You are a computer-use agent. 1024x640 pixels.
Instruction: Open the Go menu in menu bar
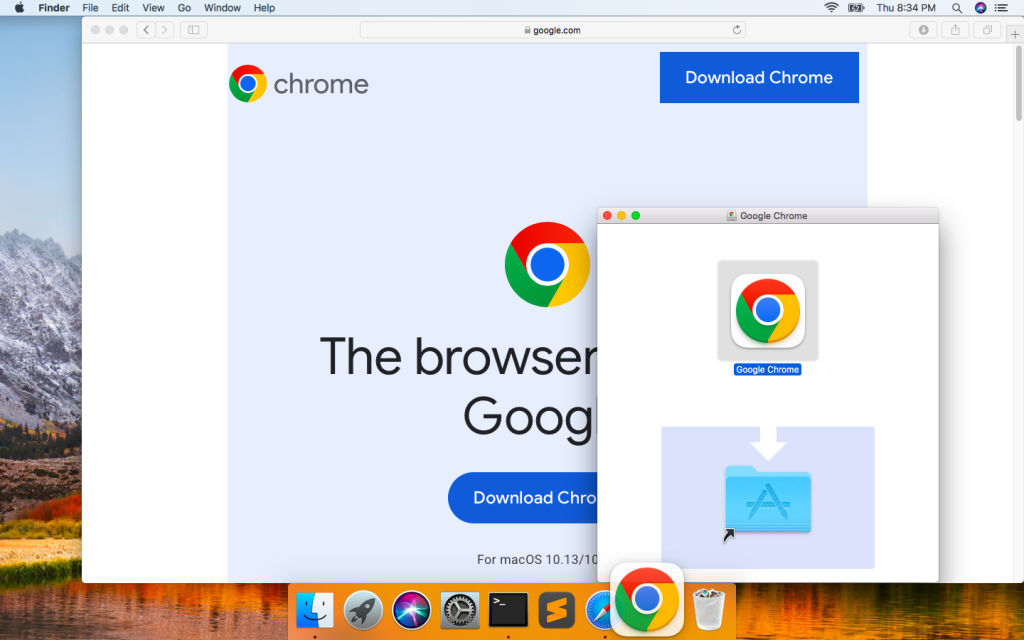[x=184, y=8]
